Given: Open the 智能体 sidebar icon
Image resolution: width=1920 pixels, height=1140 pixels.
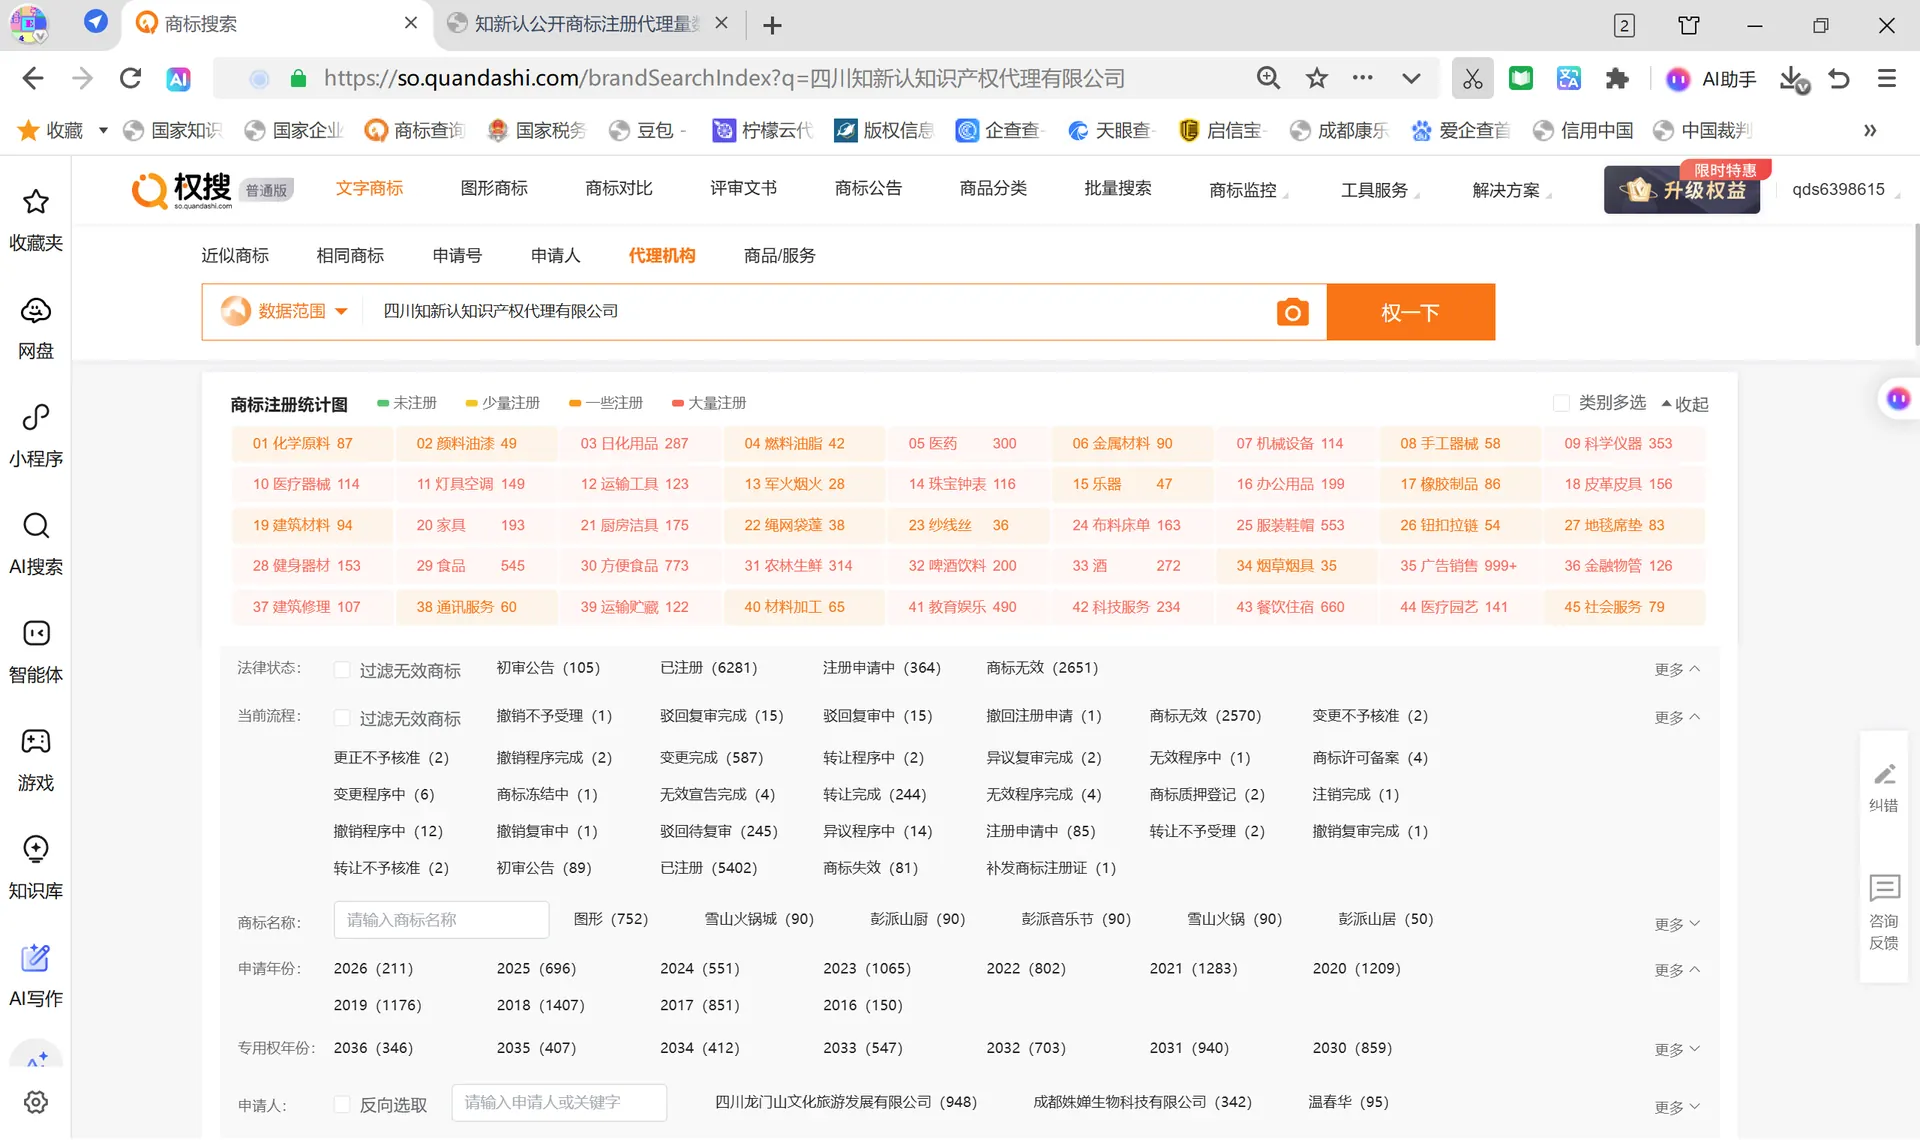Looking at the screenshot, I should 36,653.
